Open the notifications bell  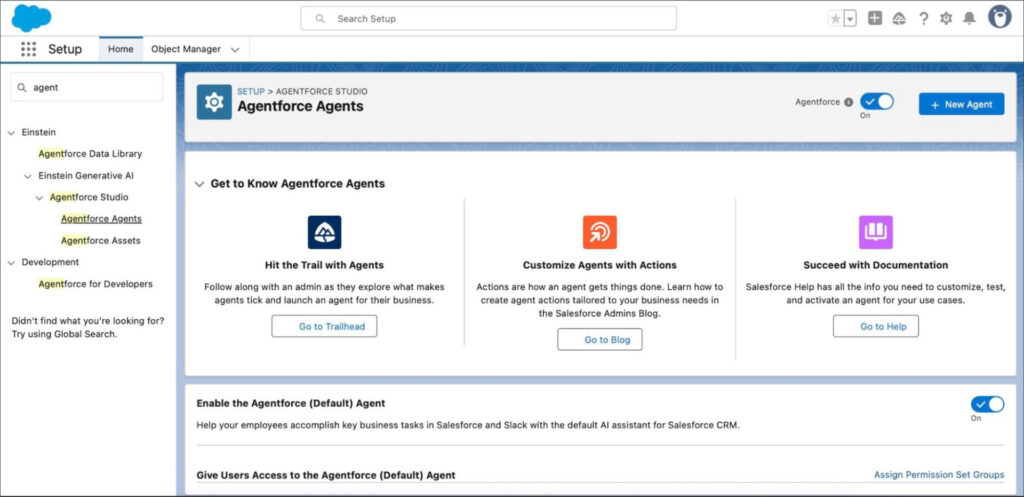point(968,18)
